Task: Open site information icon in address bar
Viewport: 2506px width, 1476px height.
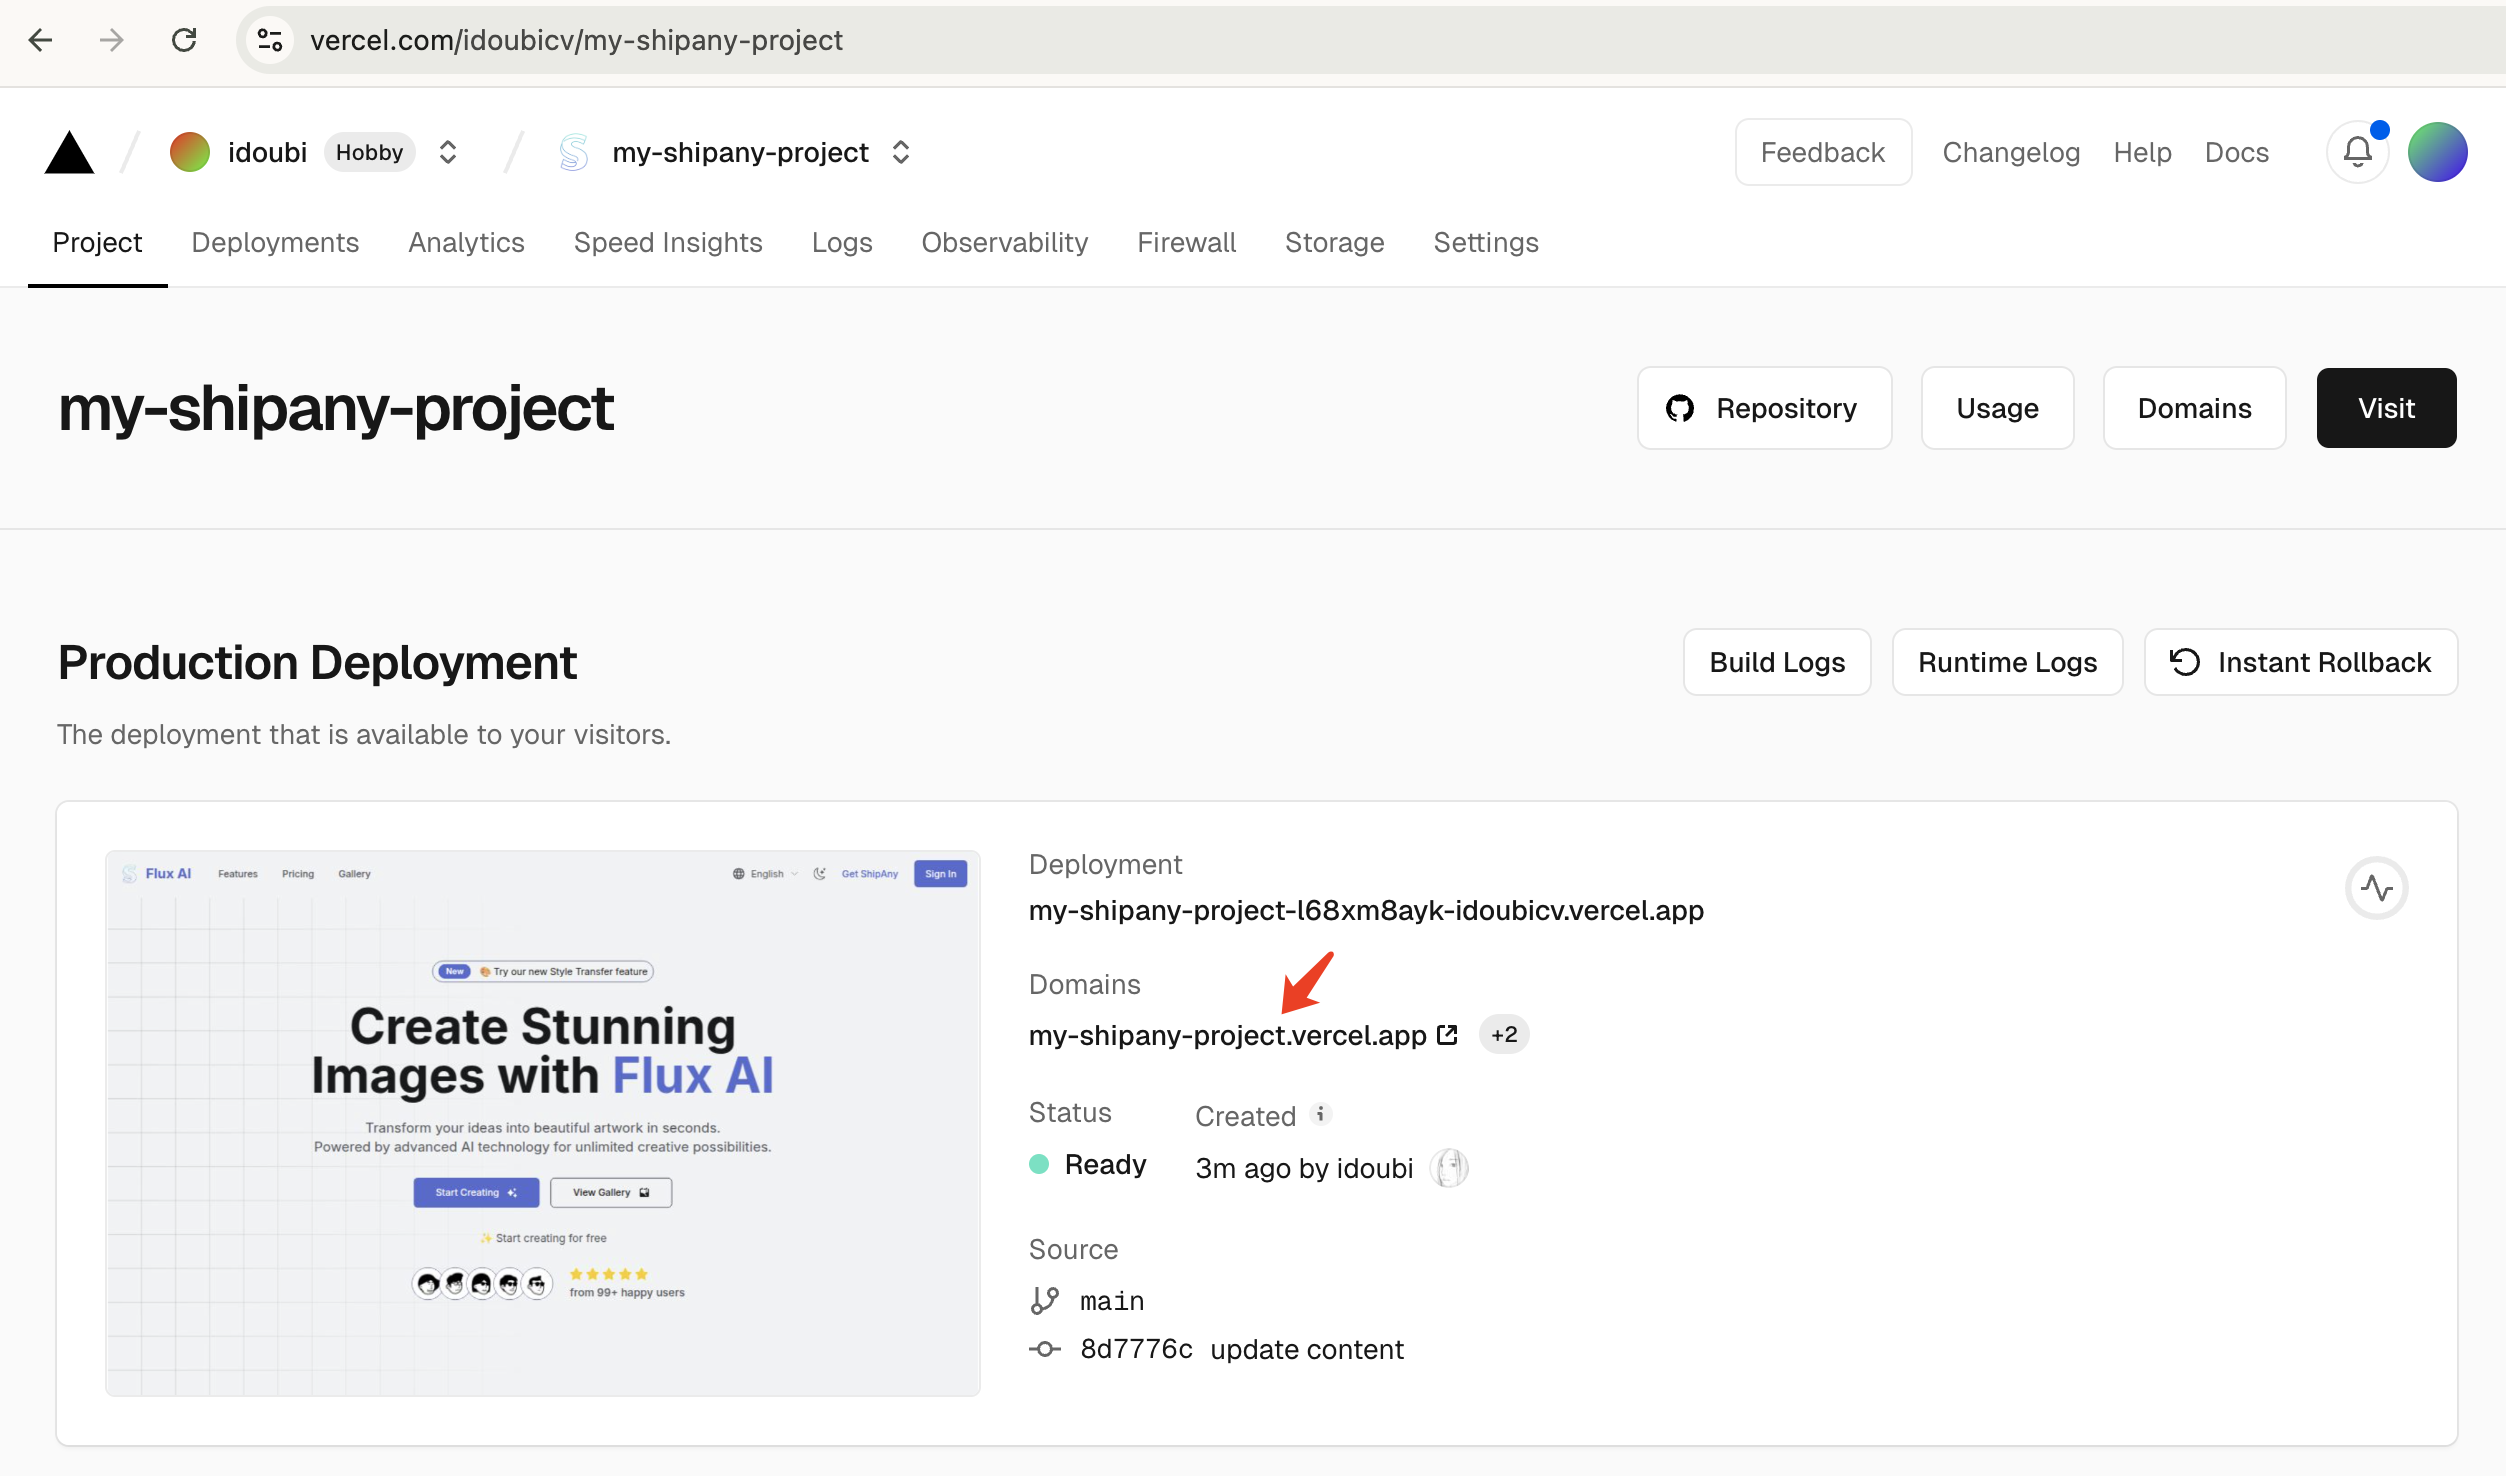Action: (x=270, y=40)
